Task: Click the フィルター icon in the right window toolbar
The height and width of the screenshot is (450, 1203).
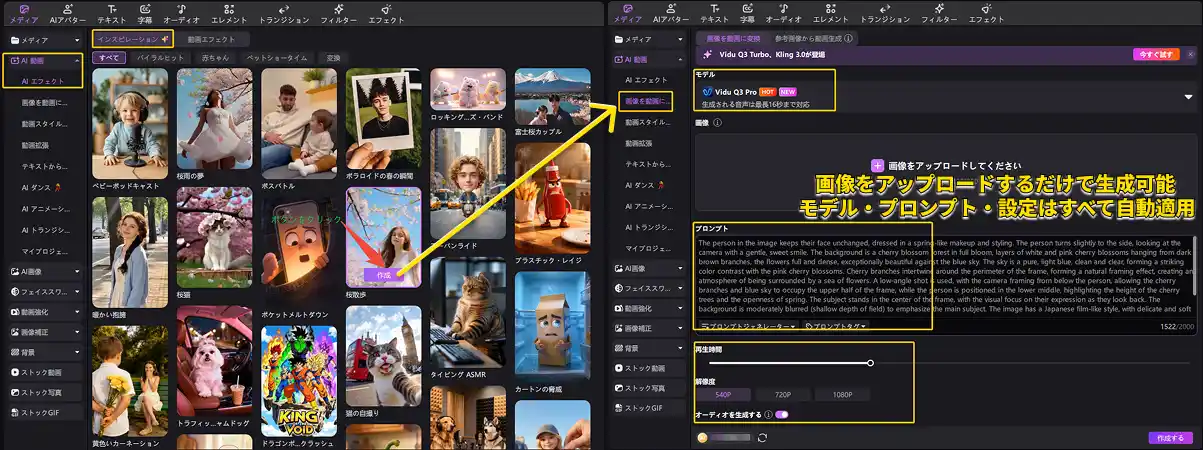Action: 938,13
